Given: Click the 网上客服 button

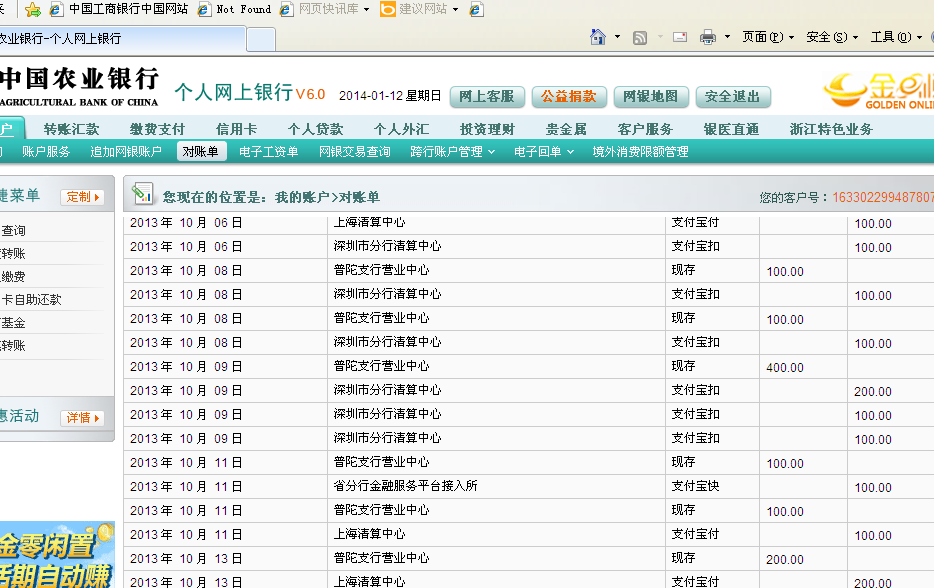Looking at the screenshot, I should [x=487, y=97].
